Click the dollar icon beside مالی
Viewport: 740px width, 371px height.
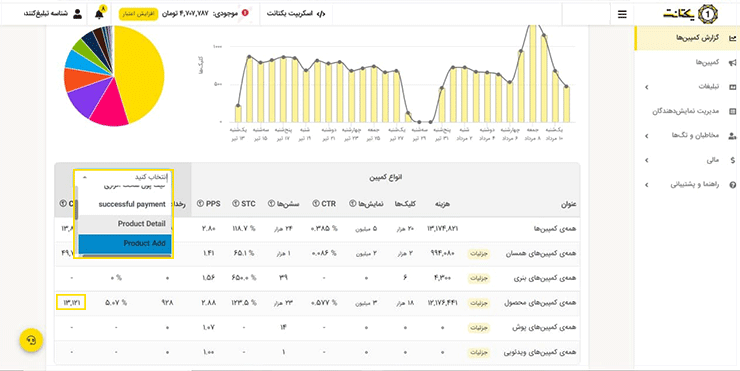pos(732,160)
